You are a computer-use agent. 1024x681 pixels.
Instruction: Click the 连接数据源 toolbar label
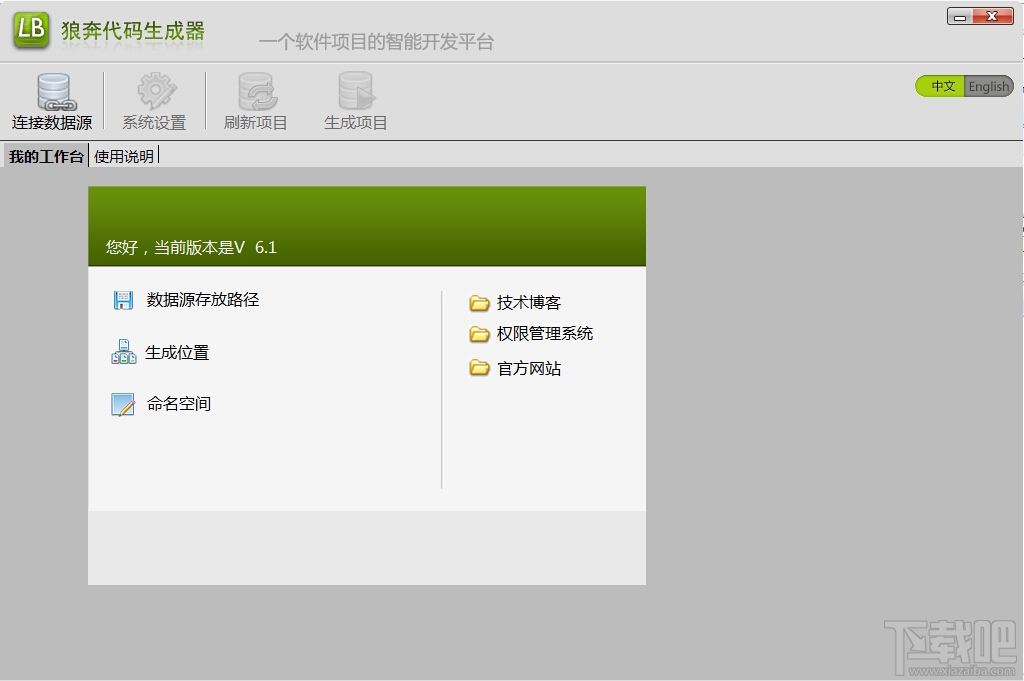[x=52, y=123]
